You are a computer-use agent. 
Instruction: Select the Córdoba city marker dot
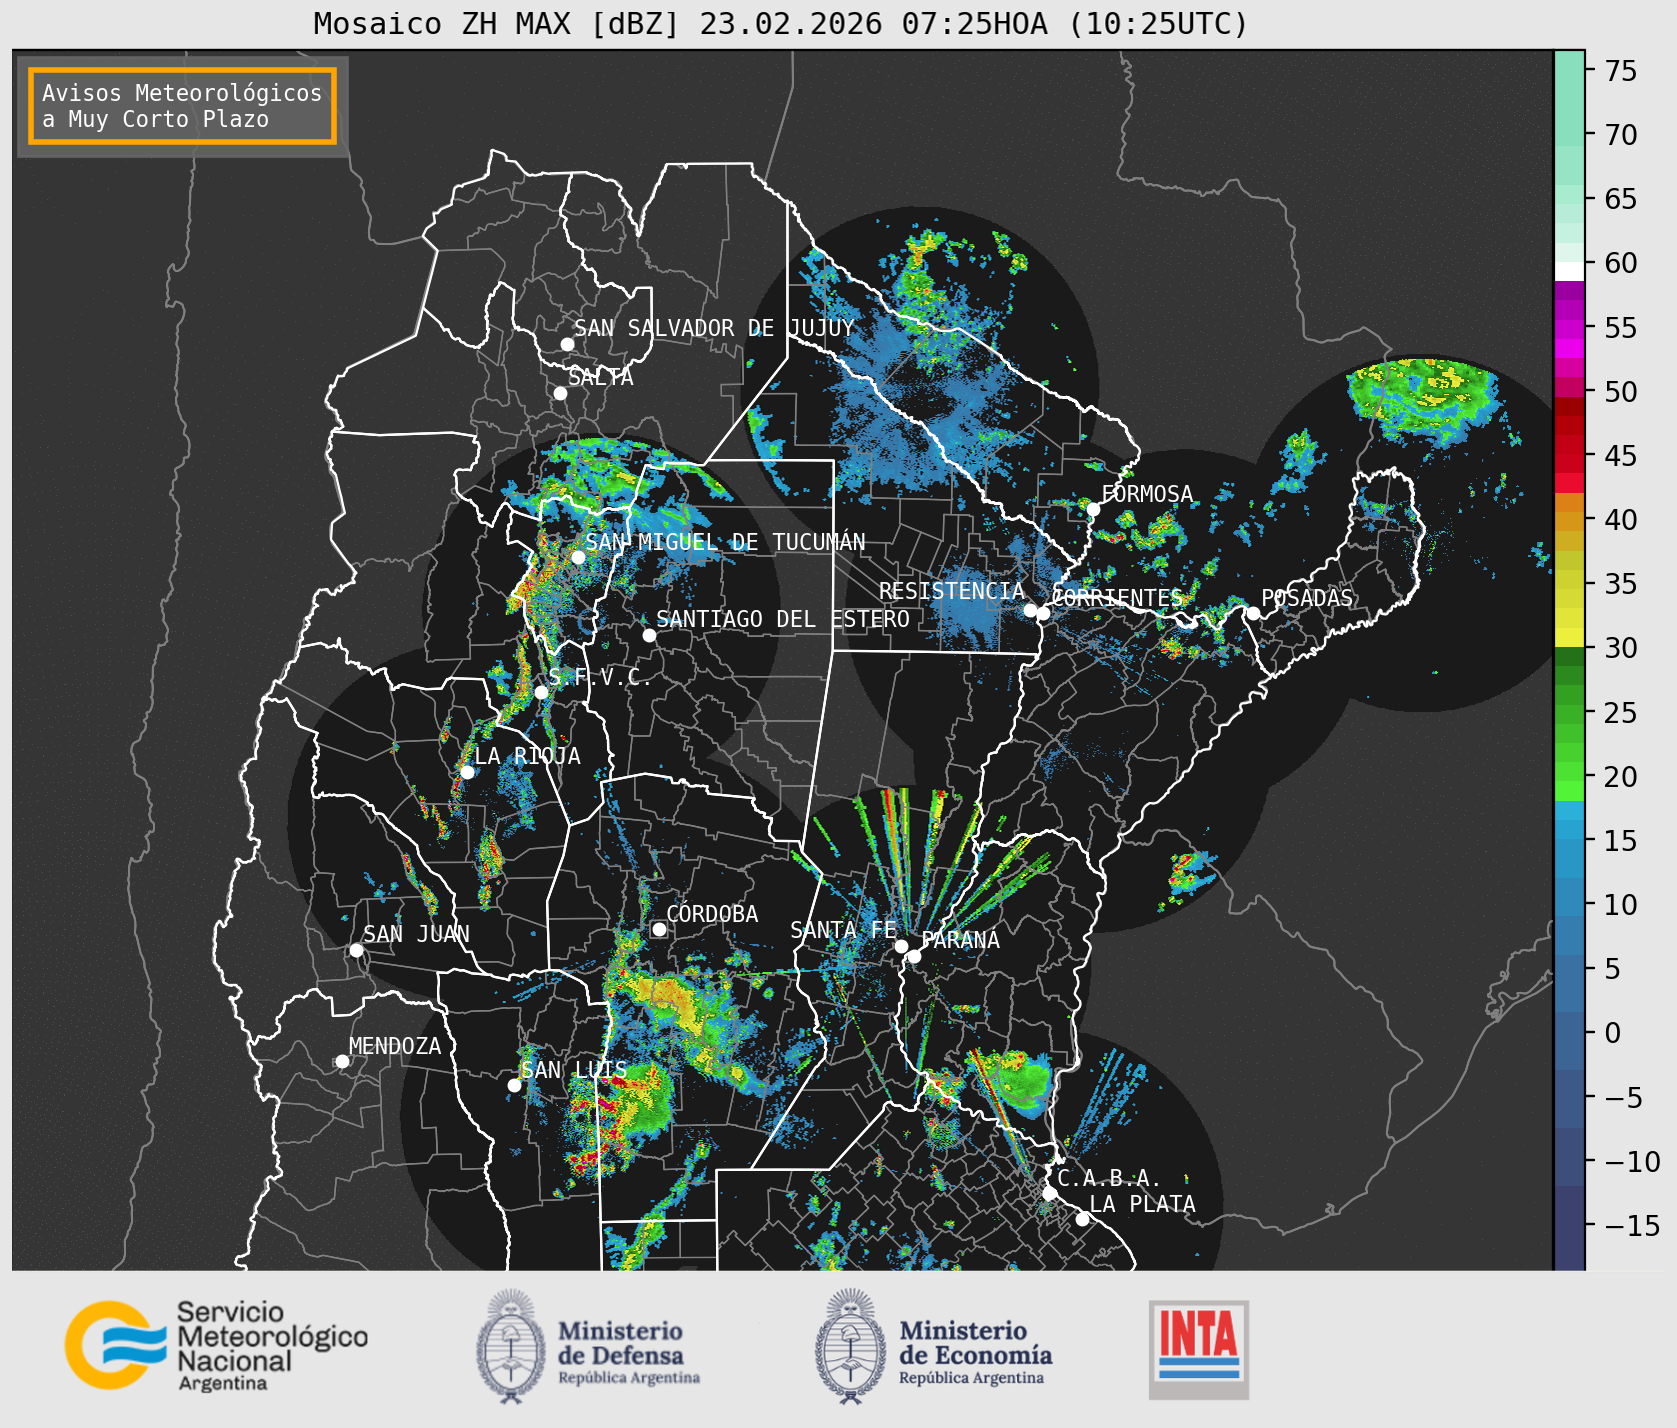659,929
